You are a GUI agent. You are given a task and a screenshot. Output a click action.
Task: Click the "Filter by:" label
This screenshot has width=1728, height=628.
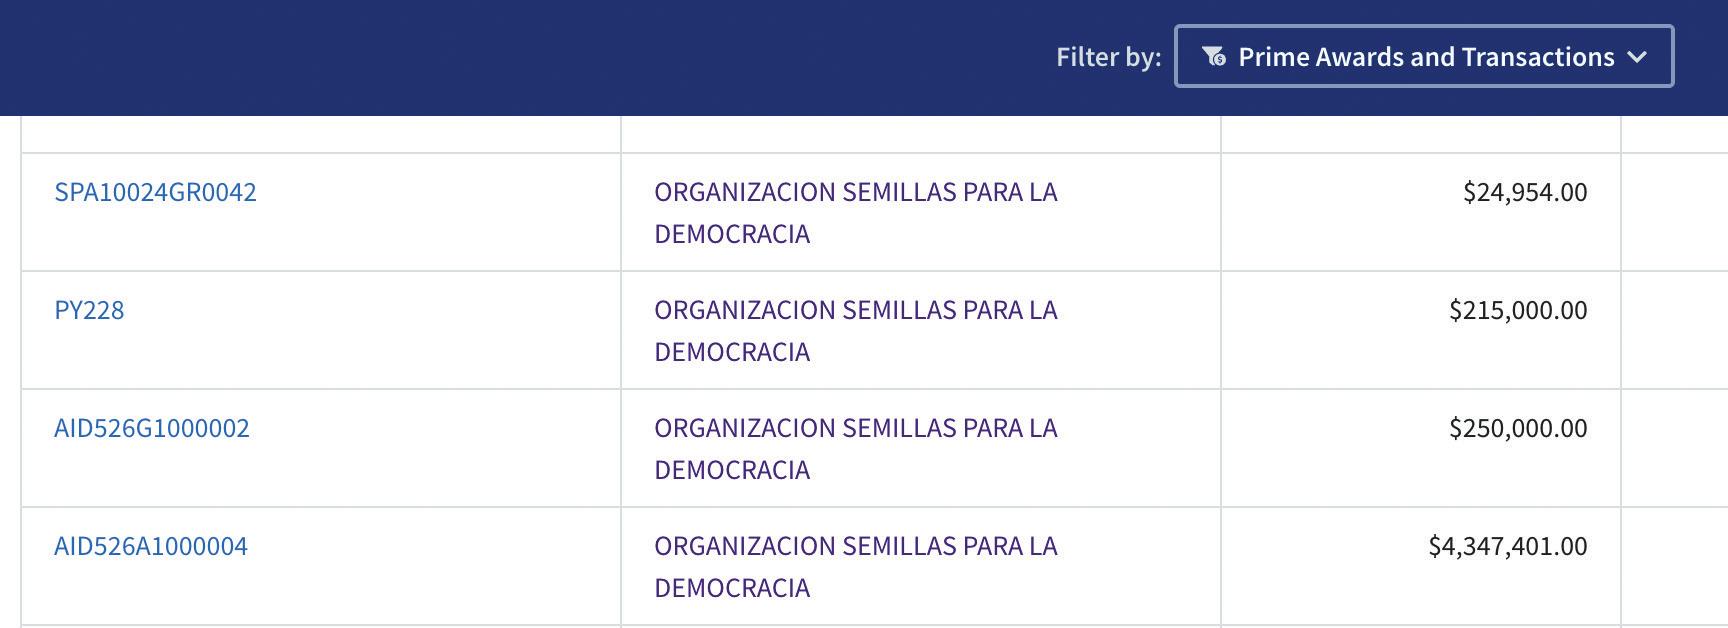(x=1108, y=57)
